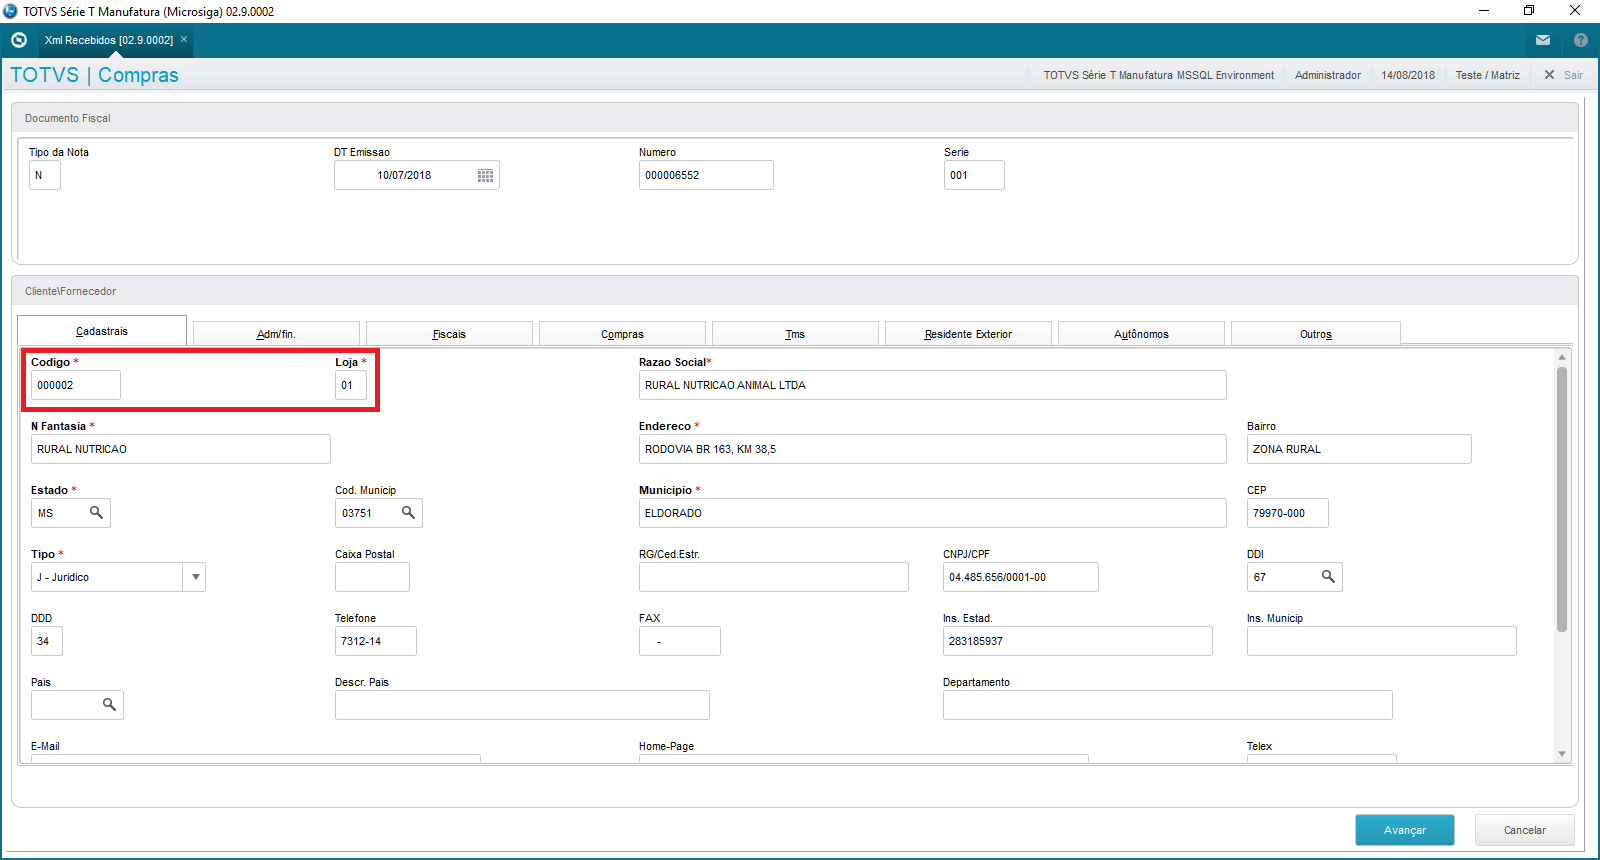Viewport: 1600px width, 860px height.
Task: Click the Razao Social input field
Action: coord(932,385)
